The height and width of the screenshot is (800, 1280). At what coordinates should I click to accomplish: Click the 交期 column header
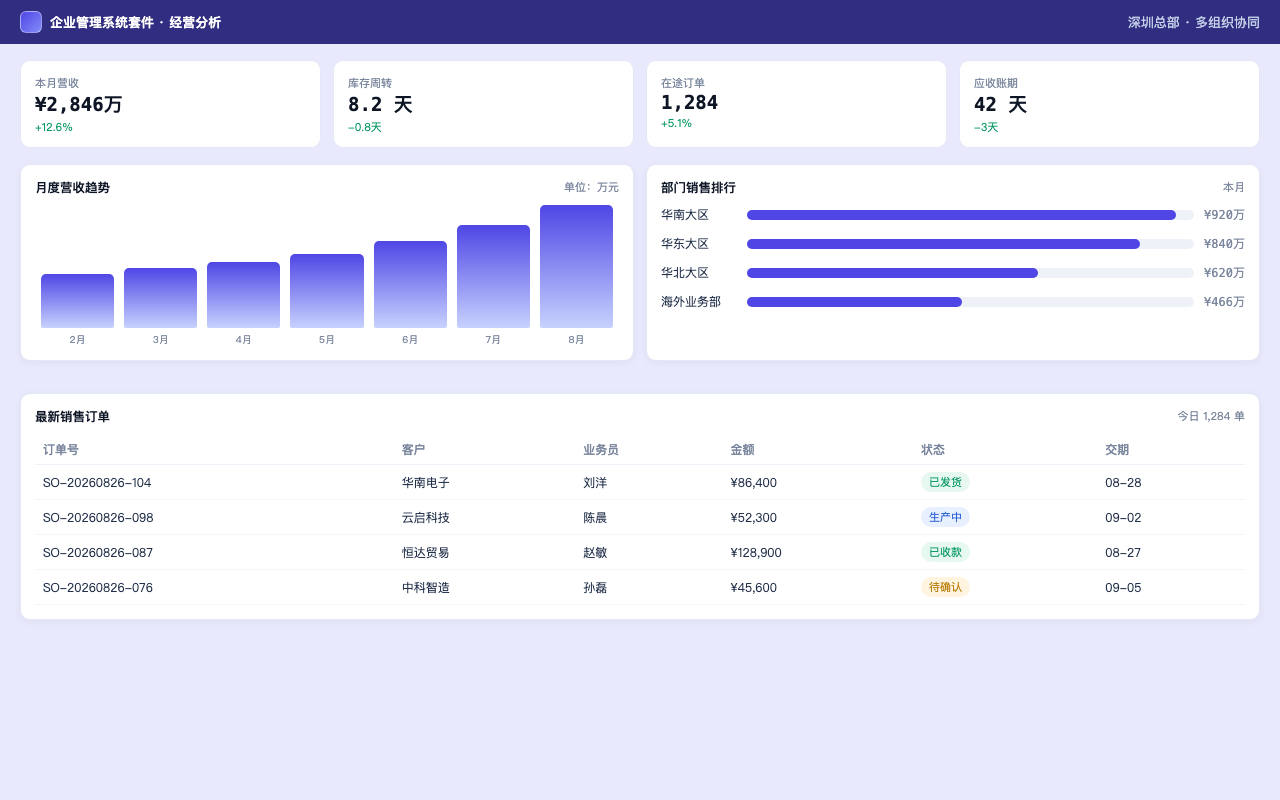[1117, 450]
